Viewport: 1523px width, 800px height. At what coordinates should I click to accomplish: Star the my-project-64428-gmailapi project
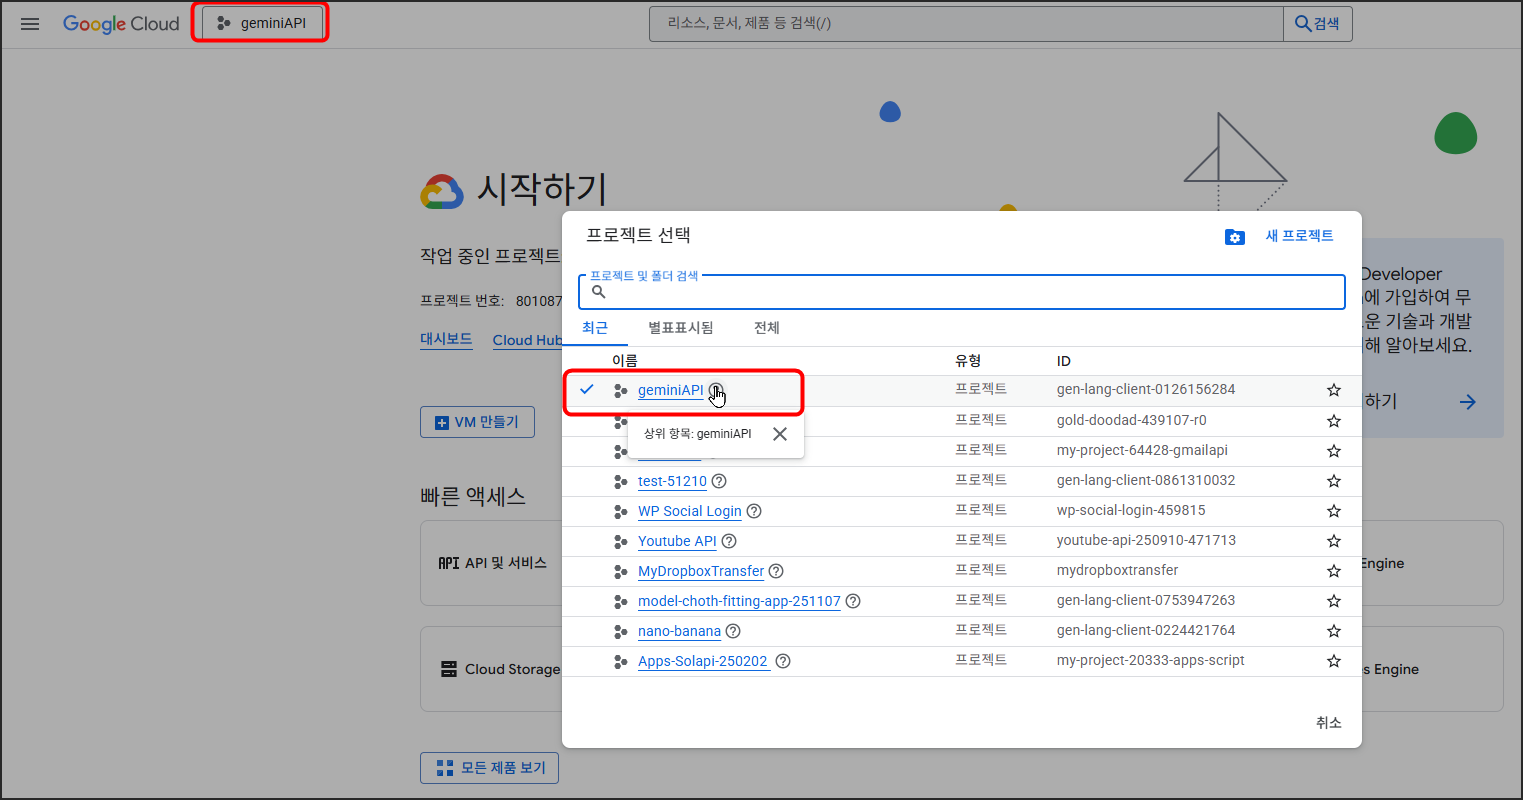tap(1334, 451)
